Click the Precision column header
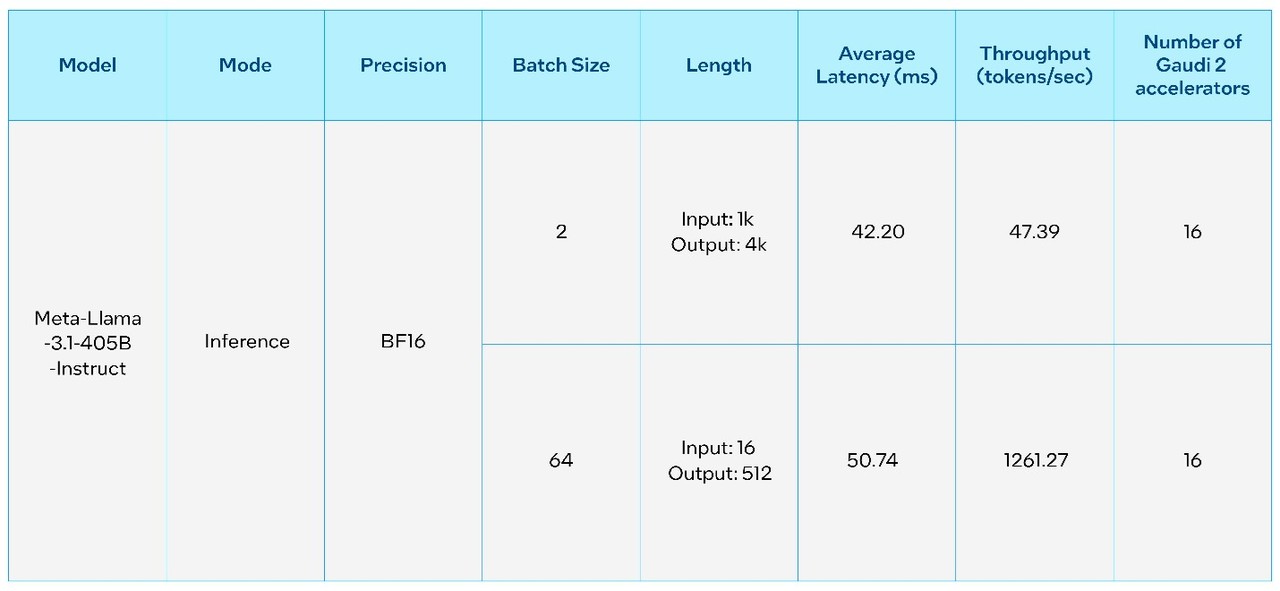Screen dimensions: 1280x591 point(403,66)
